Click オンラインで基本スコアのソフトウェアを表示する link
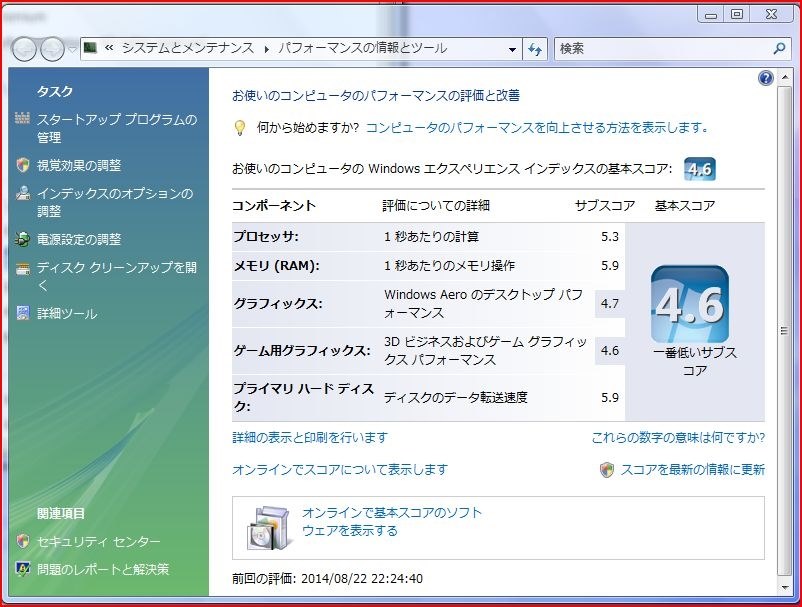Image resolution: width=802 pixels, height=607 pixels. tap(392, 522)
